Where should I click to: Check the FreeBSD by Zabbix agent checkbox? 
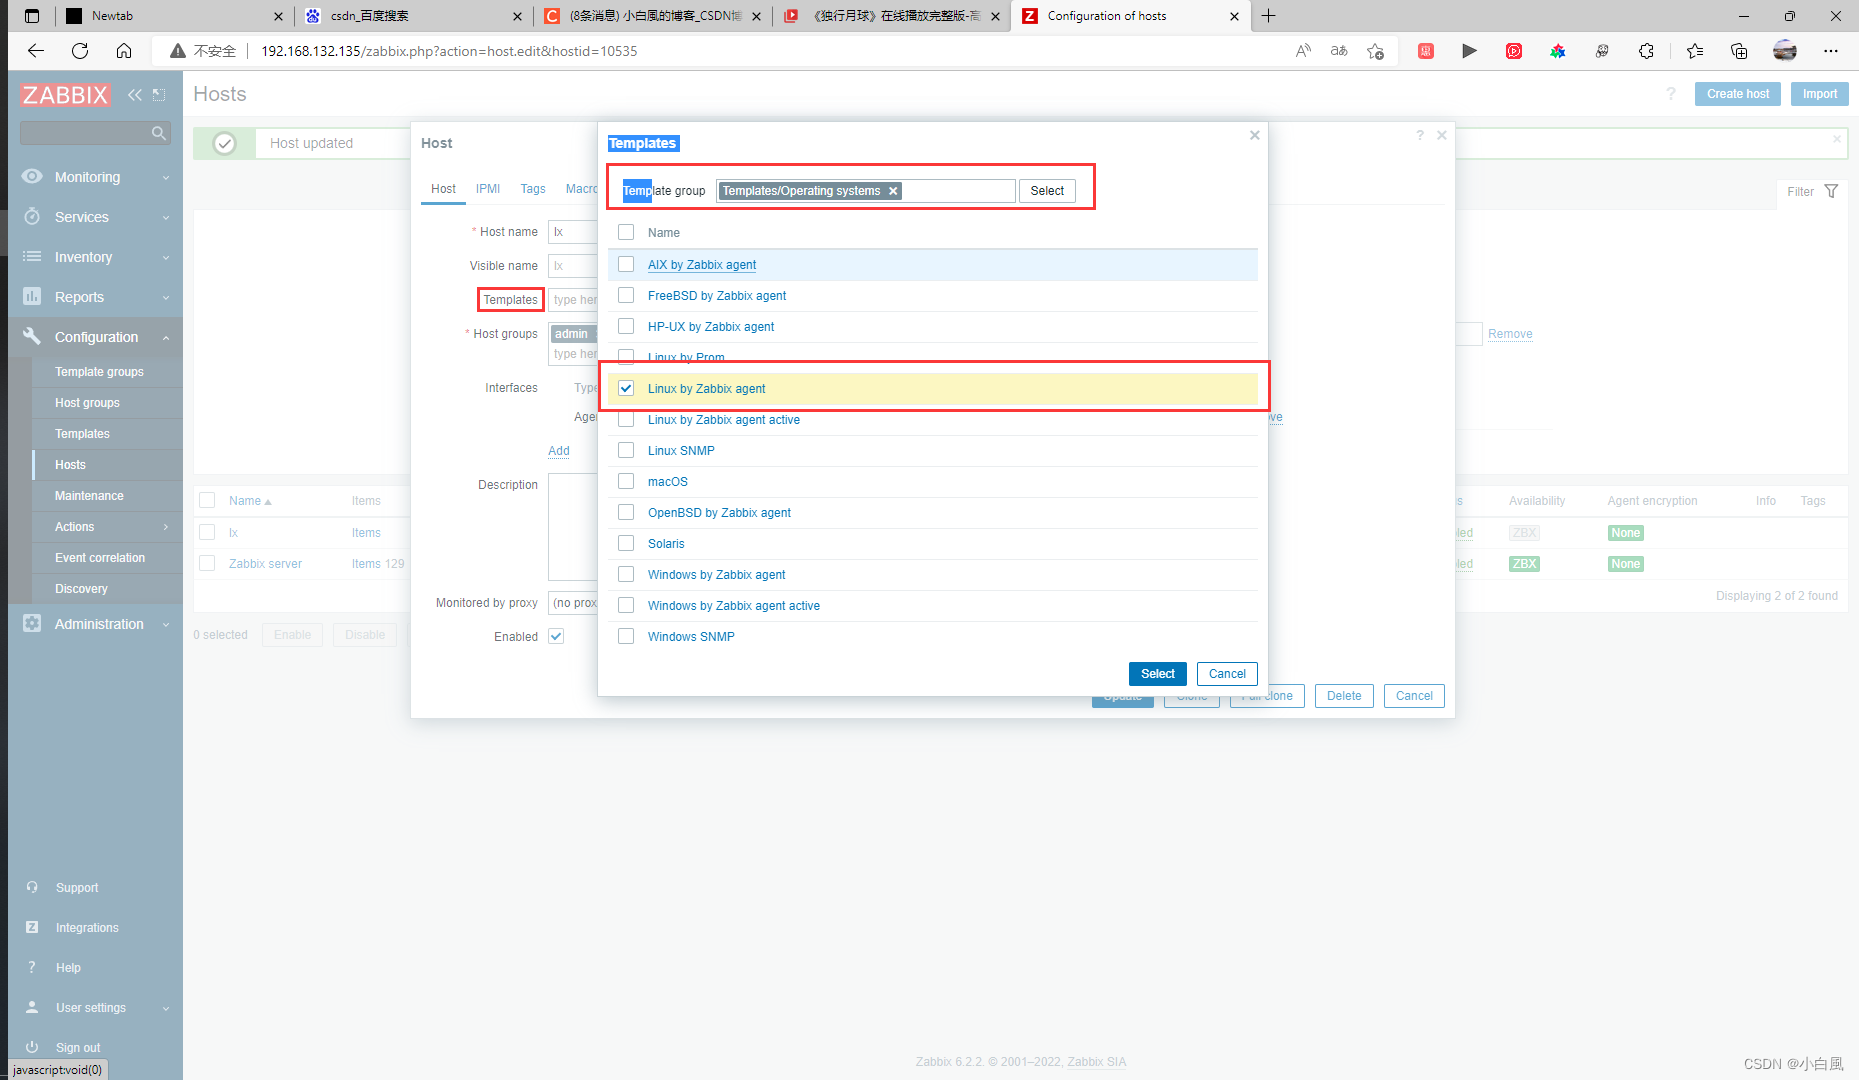[x=626, y=295]
